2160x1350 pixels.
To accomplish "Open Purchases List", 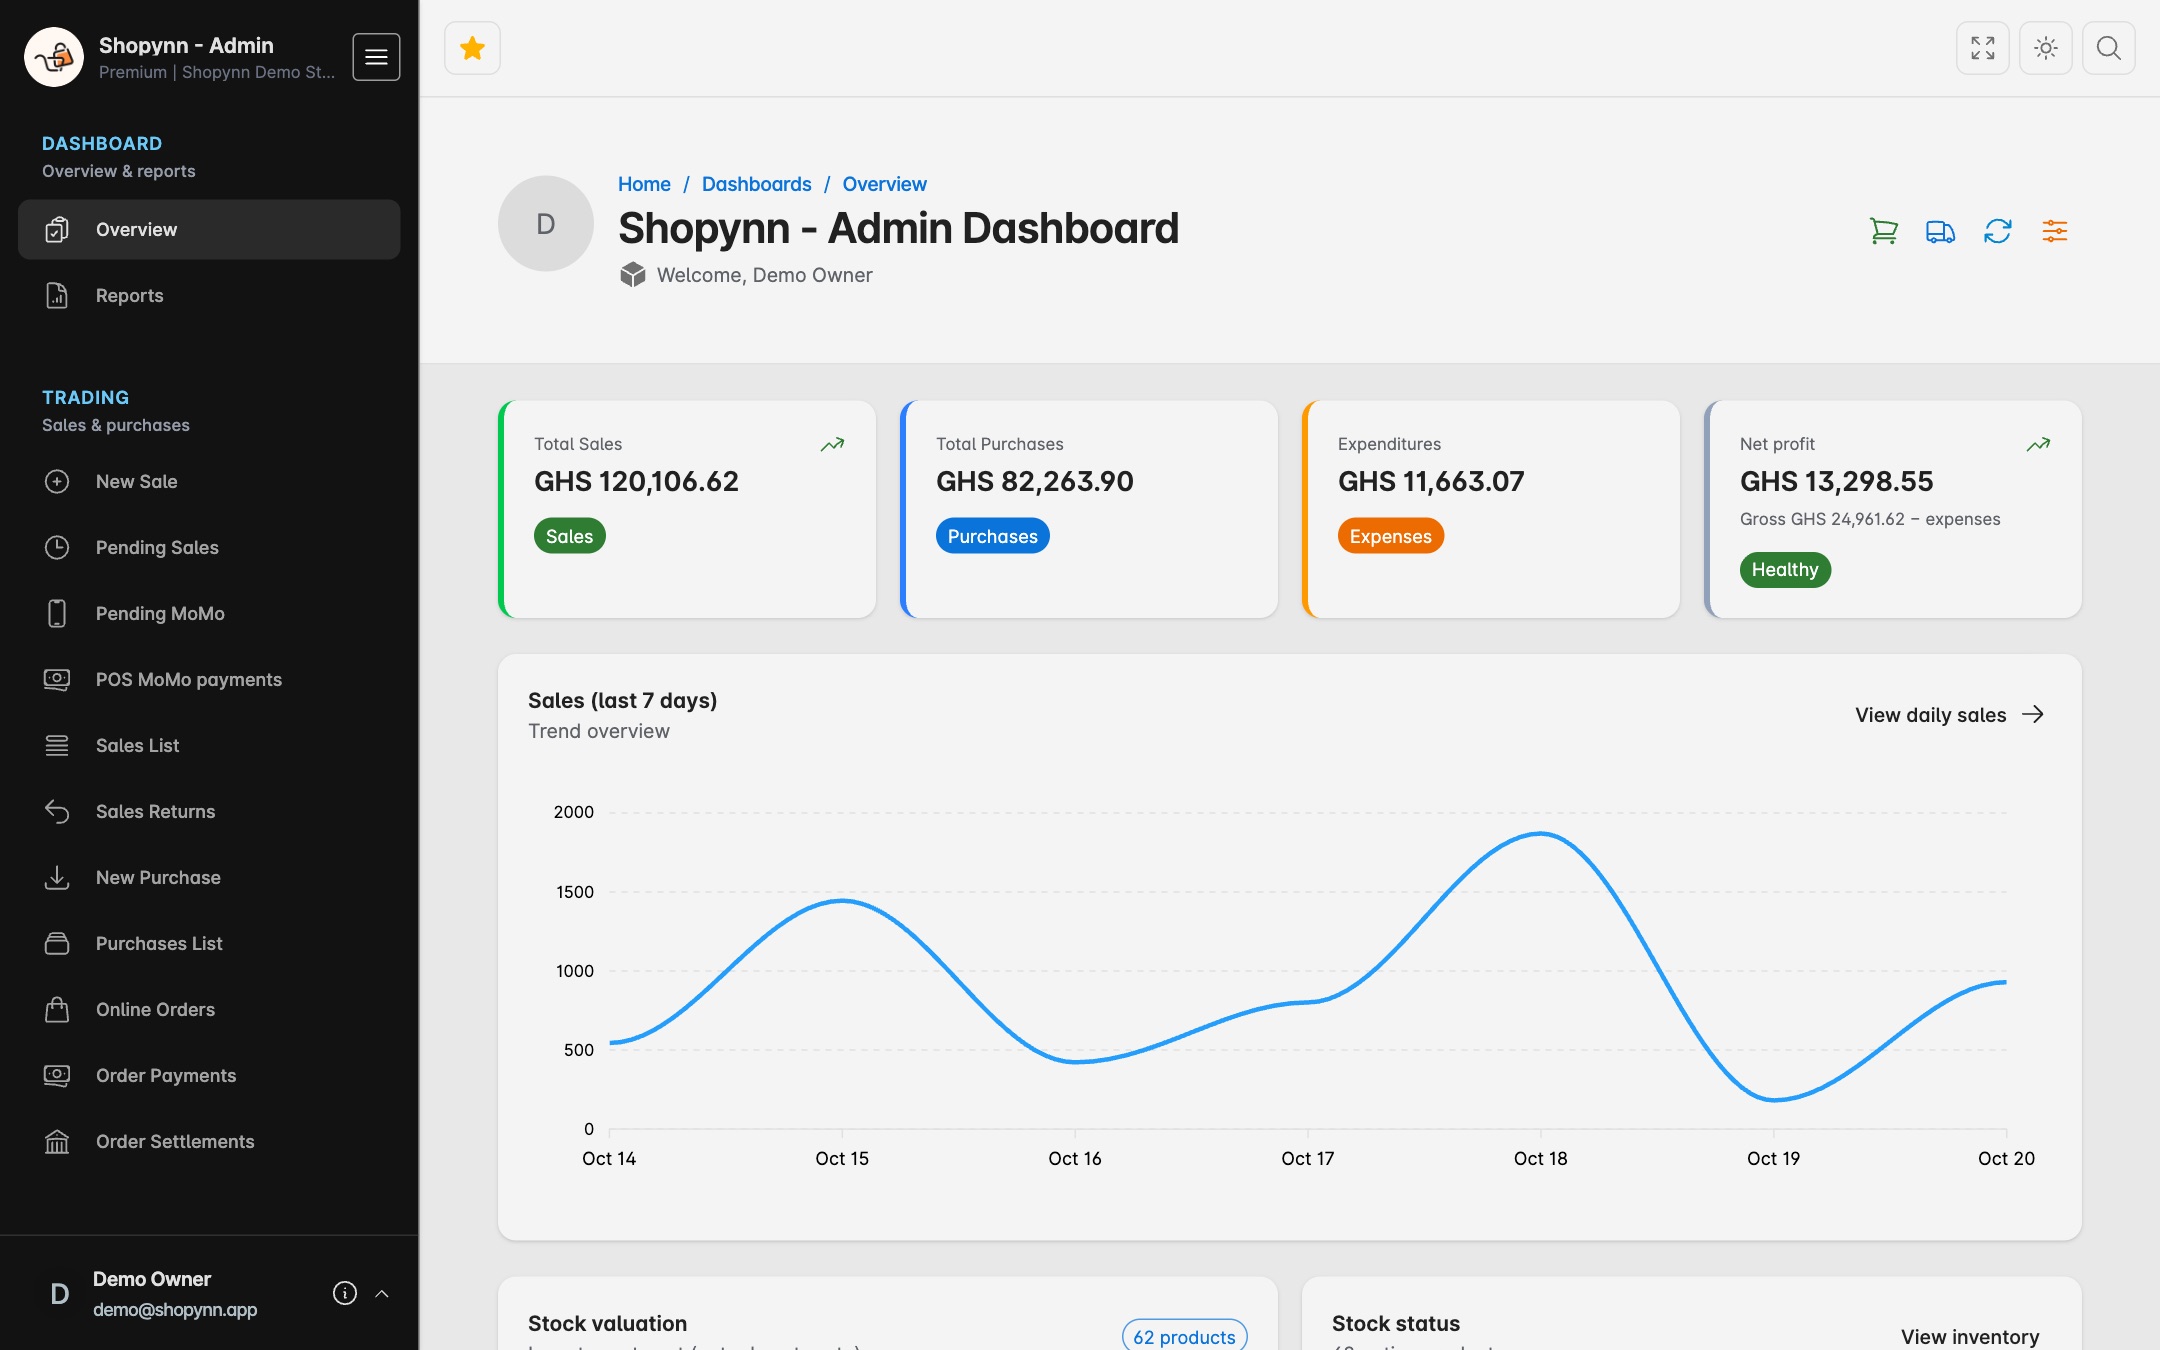I will (209, 943).
